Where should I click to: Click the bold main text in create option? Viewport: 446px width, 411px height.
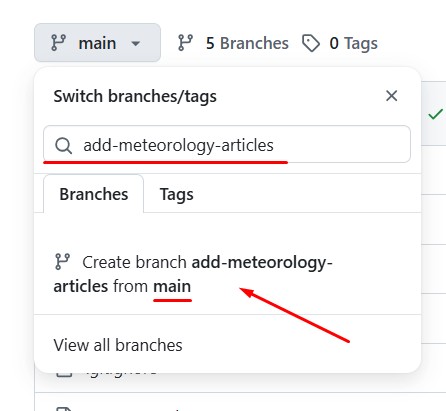coord(172,286)
